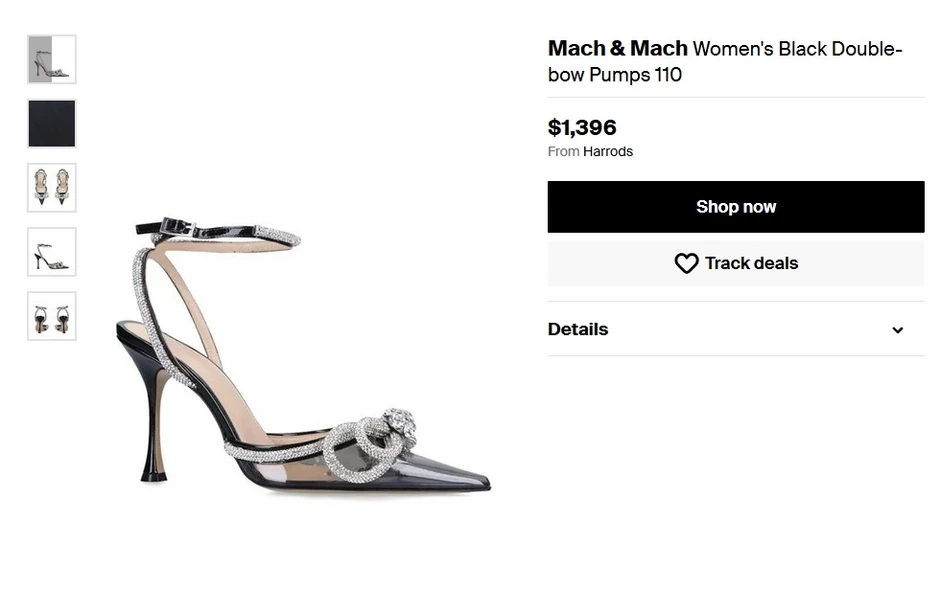The height and width of the screenshot is (612, 940).
Task: Click the ankle strap buckle in main image
Action: pyautogui.click(x=186, y=228)
